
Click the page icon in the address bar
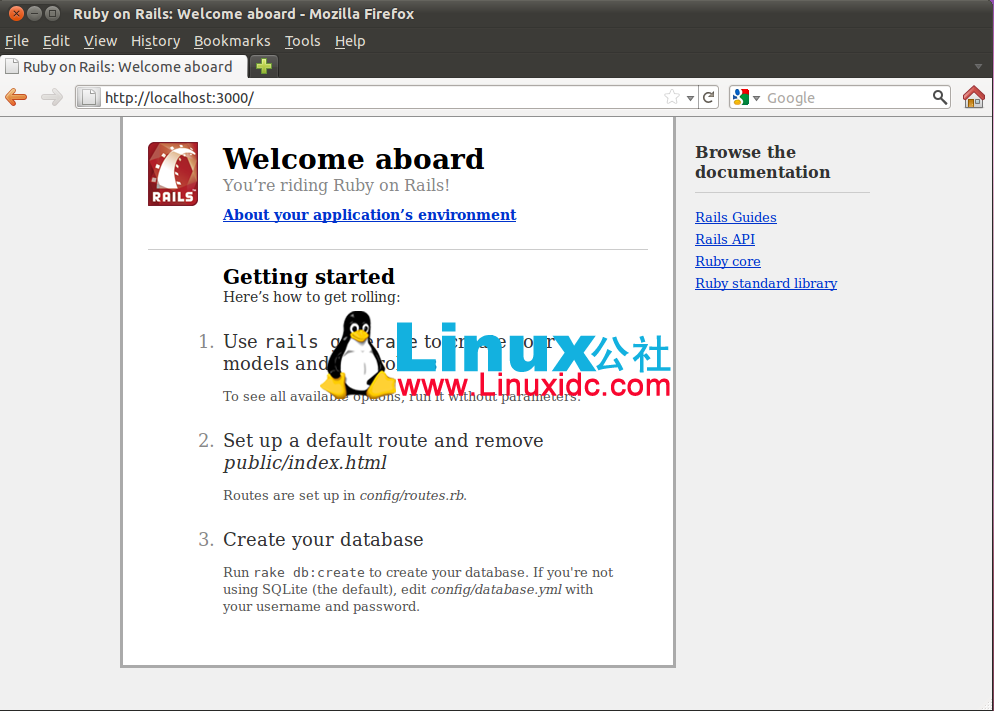[90, 97]
